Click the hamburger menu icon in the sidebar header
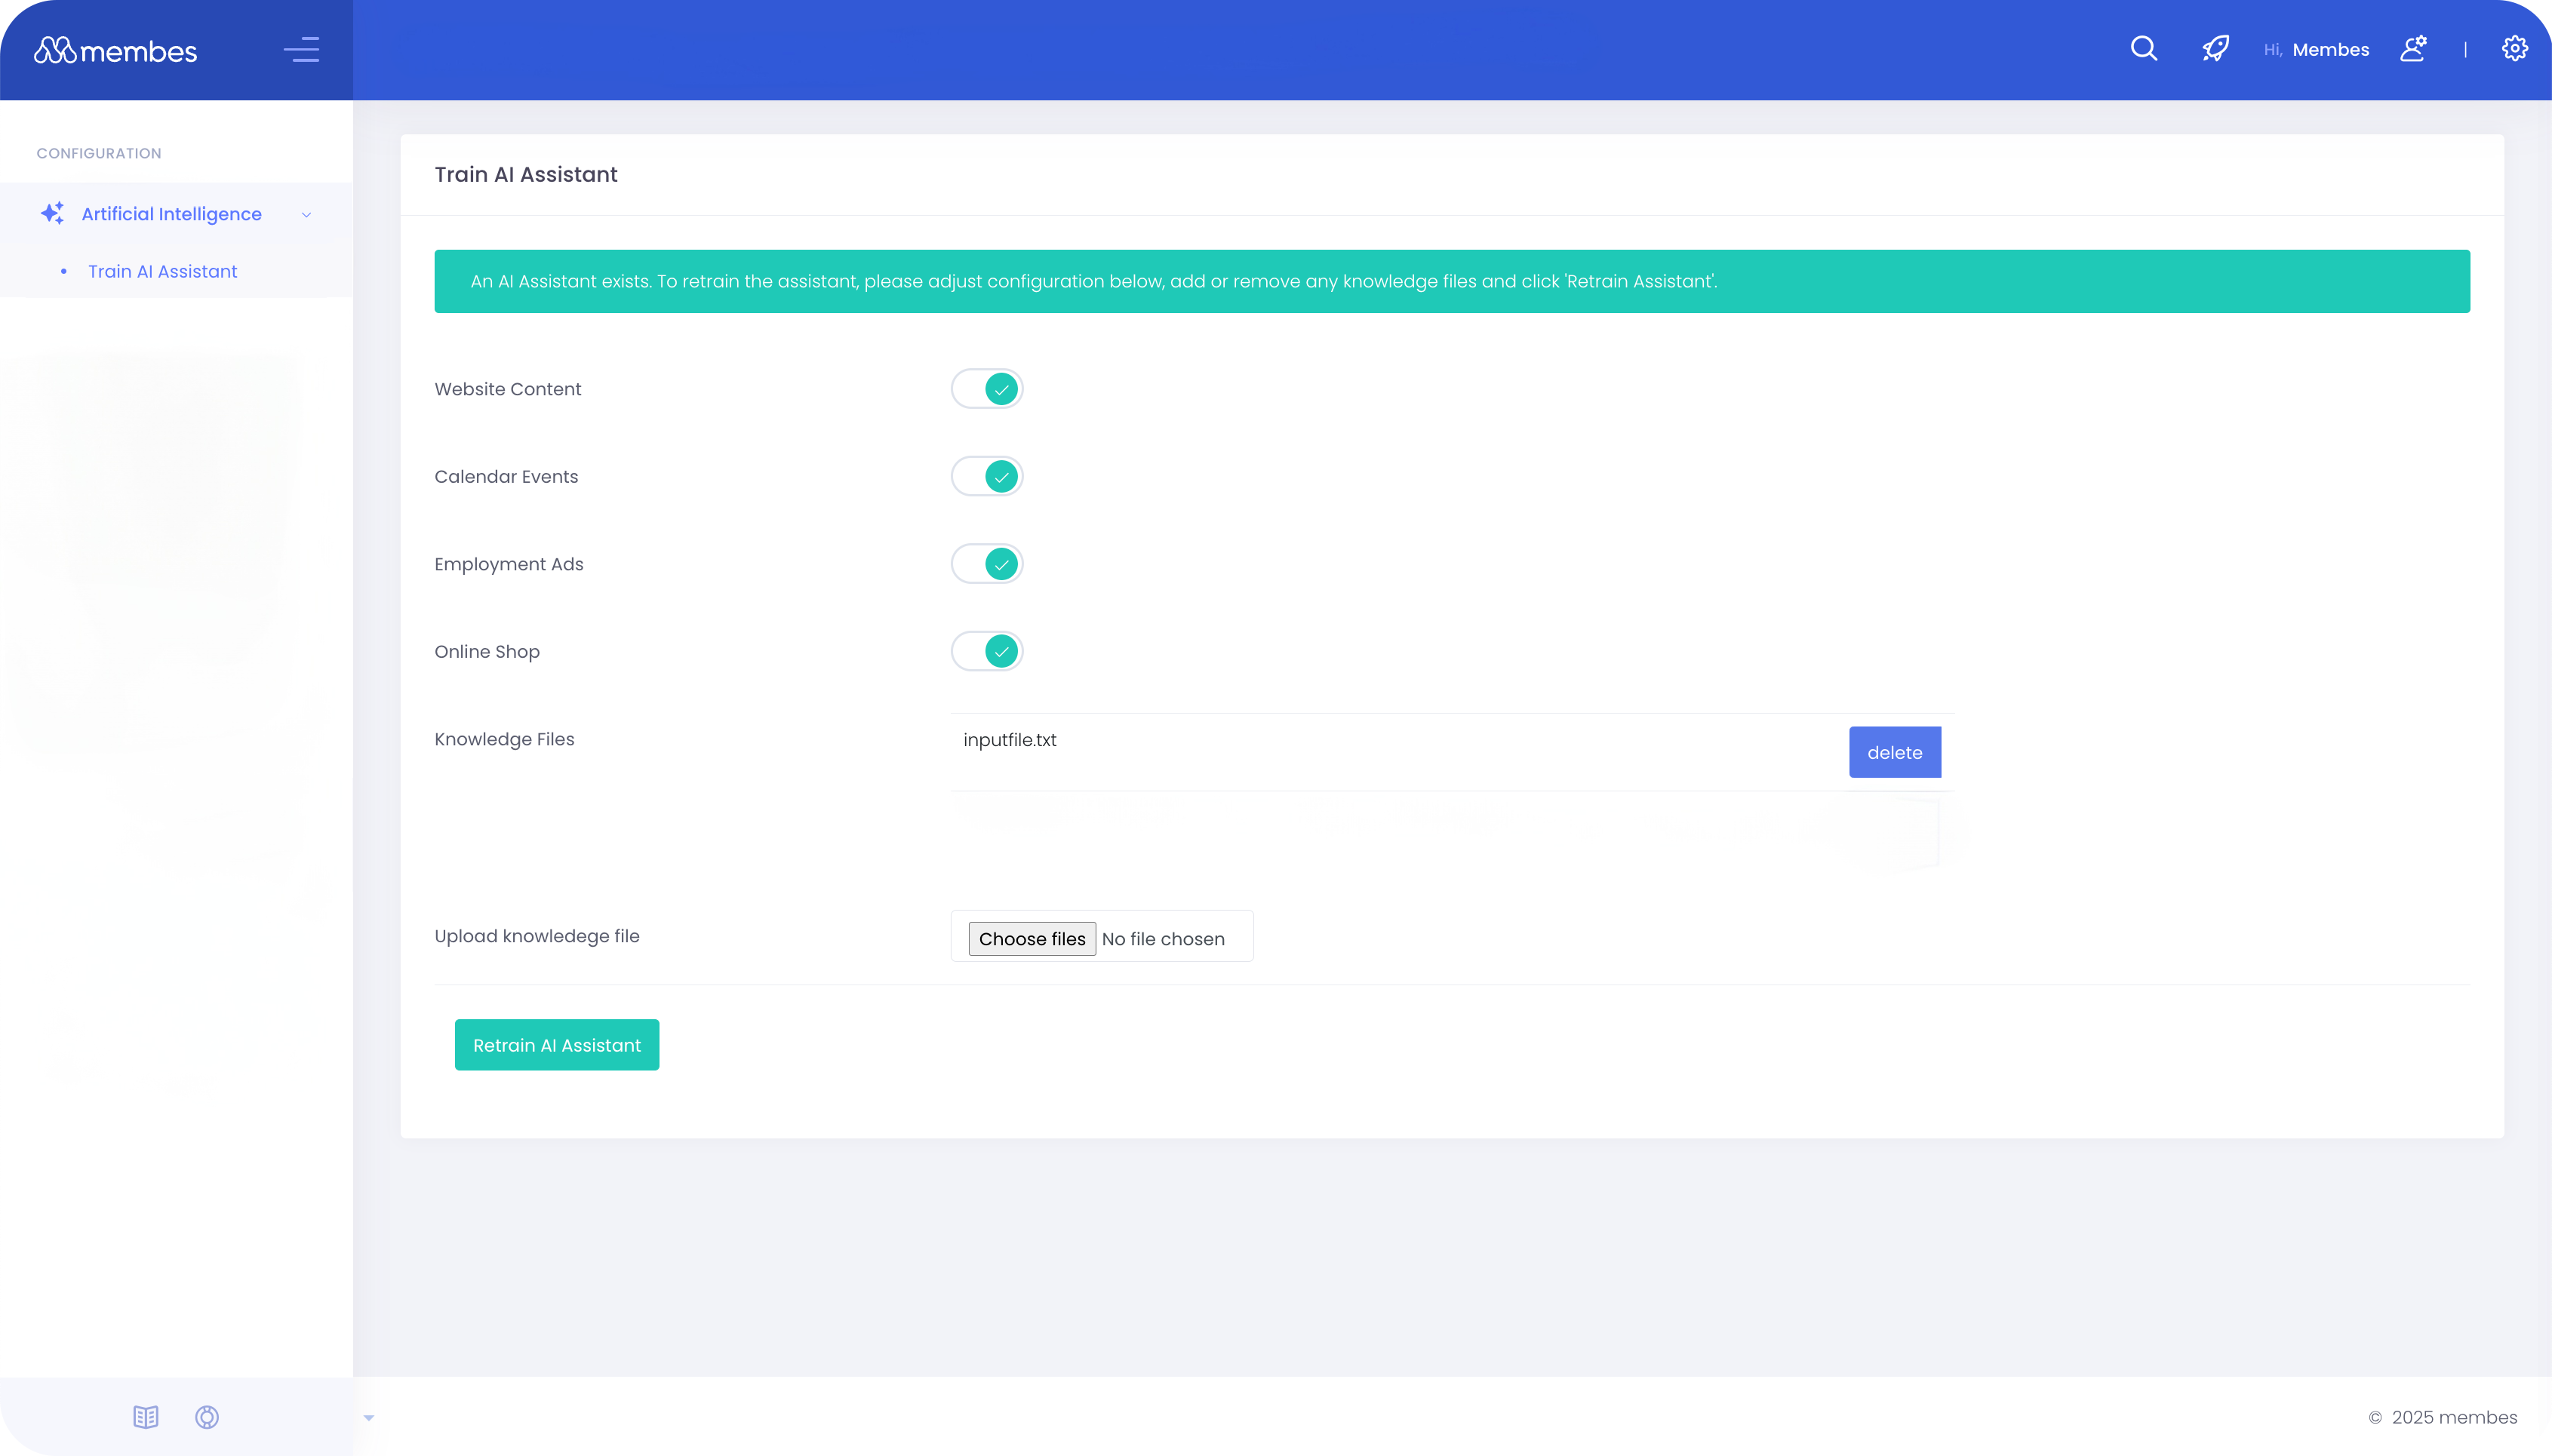 (302, 49)
